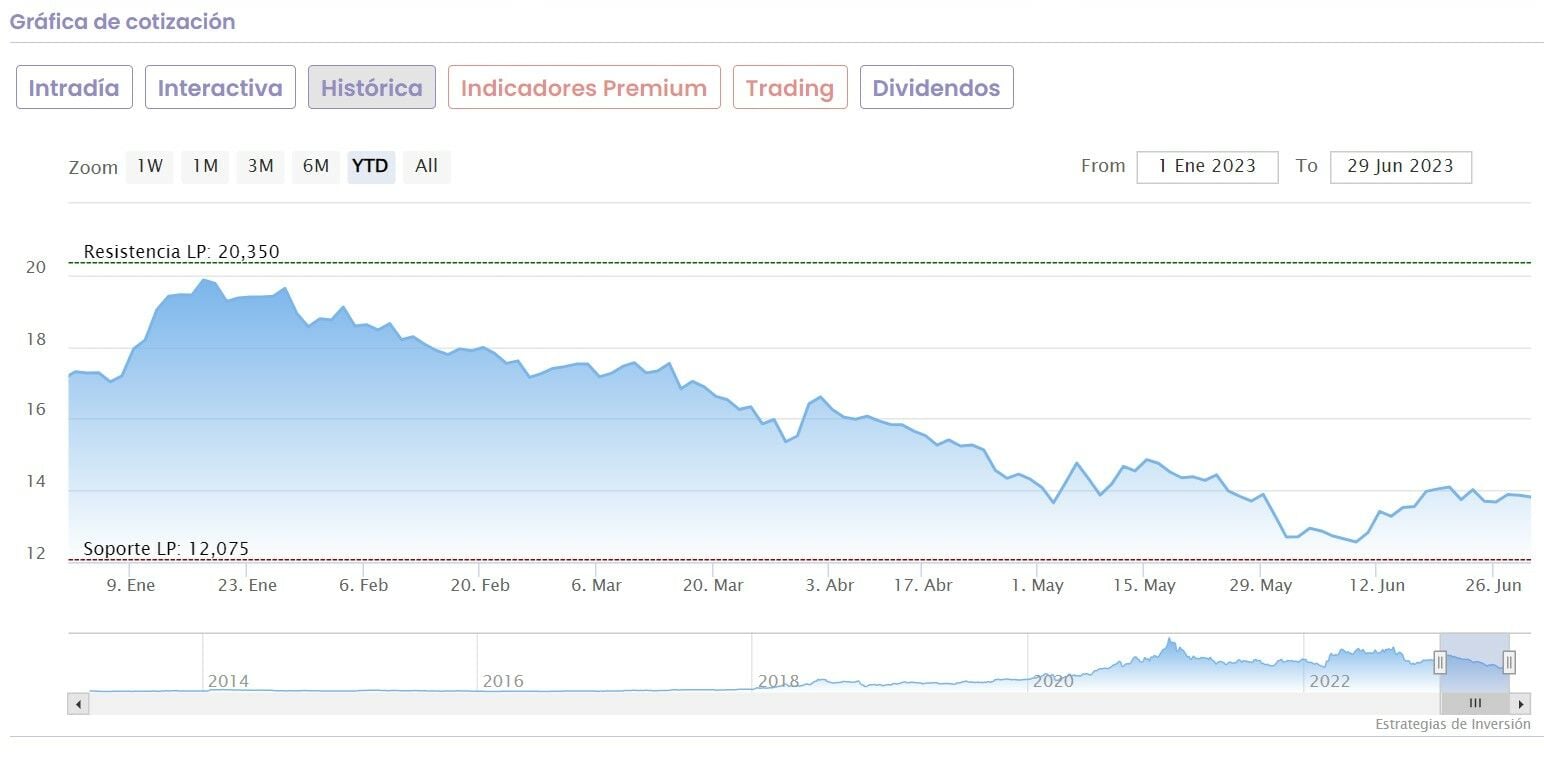Show All historical data range
This screenshot has height=764, width=1544.
coord(427,167)
